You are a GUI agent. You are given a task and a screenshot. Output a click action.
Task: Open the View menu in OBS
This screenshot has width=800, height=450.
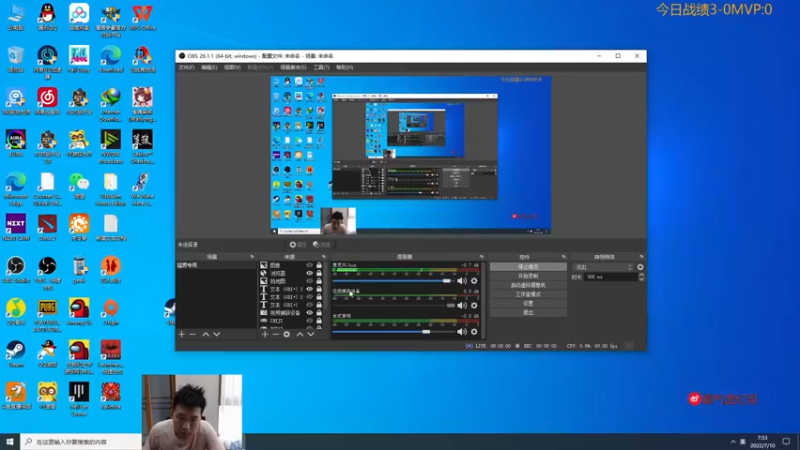232,67
